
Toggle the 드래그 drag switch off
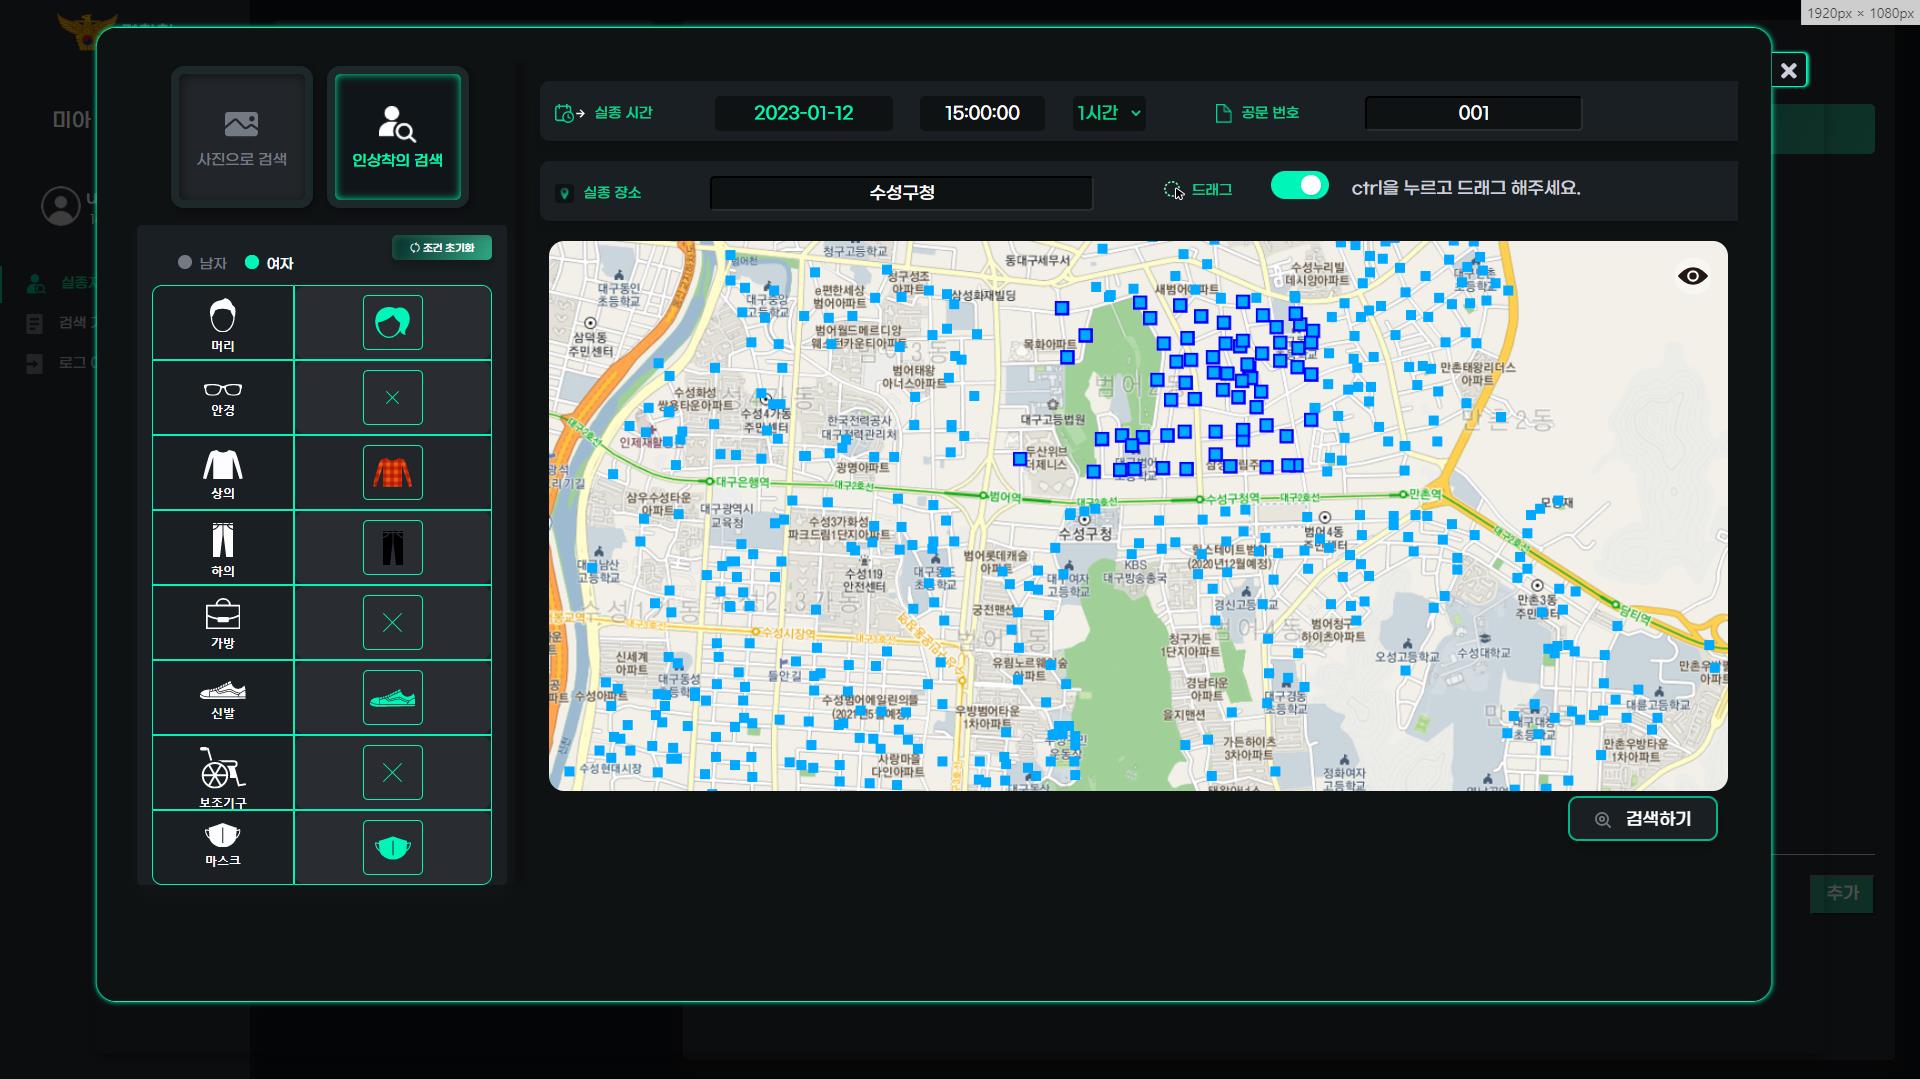click(x=1299, y=186)
